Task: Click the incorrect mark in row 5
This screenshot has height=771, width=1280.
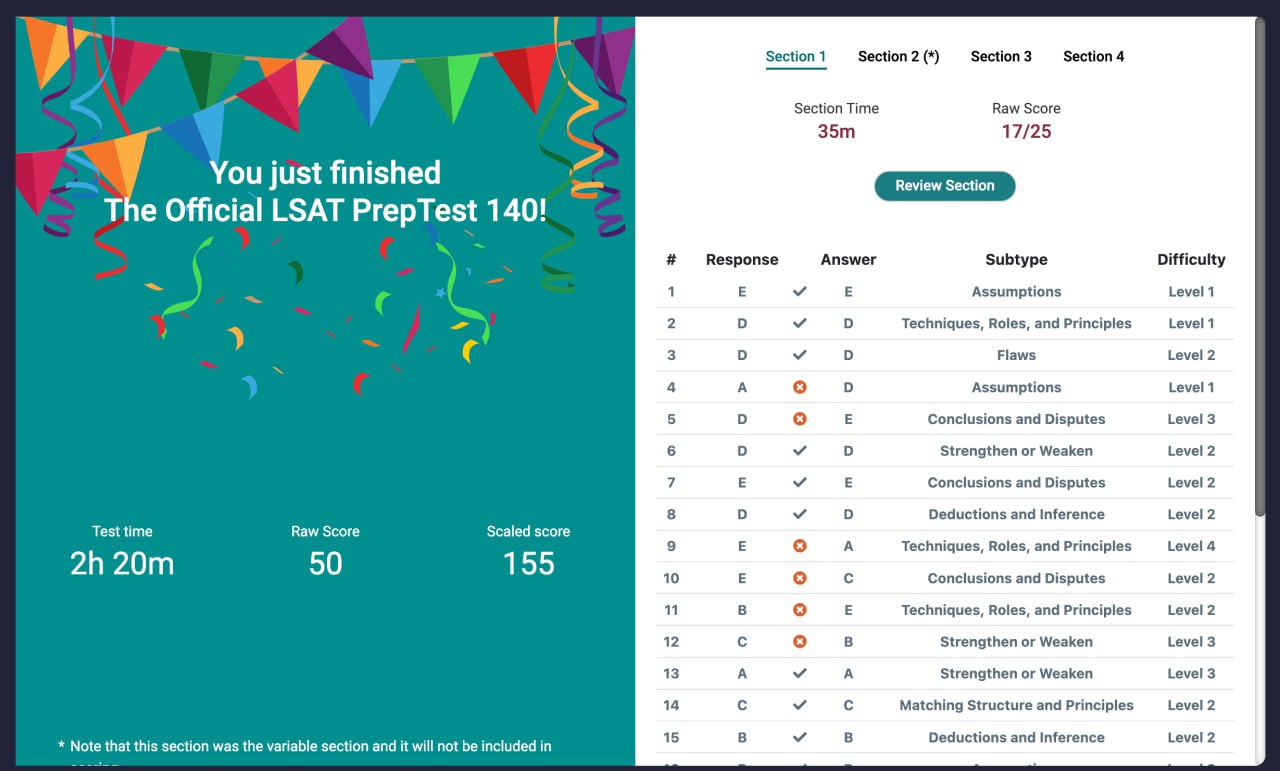Action: coord(799,419)
